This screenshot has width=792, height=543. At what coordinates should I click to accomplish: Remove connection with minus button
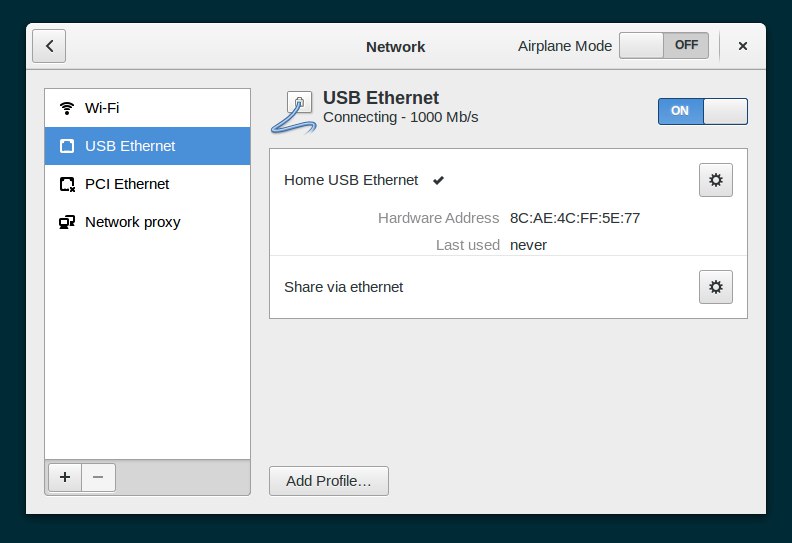[x=98, y=477]
